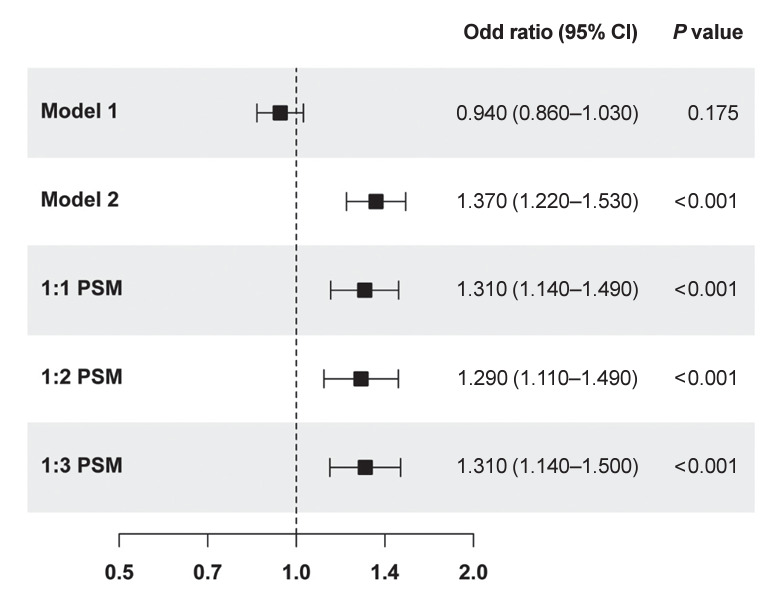Click the 1.0 axis tick label
The height and width of the screenshot is (610, 783).
[296, 575]
